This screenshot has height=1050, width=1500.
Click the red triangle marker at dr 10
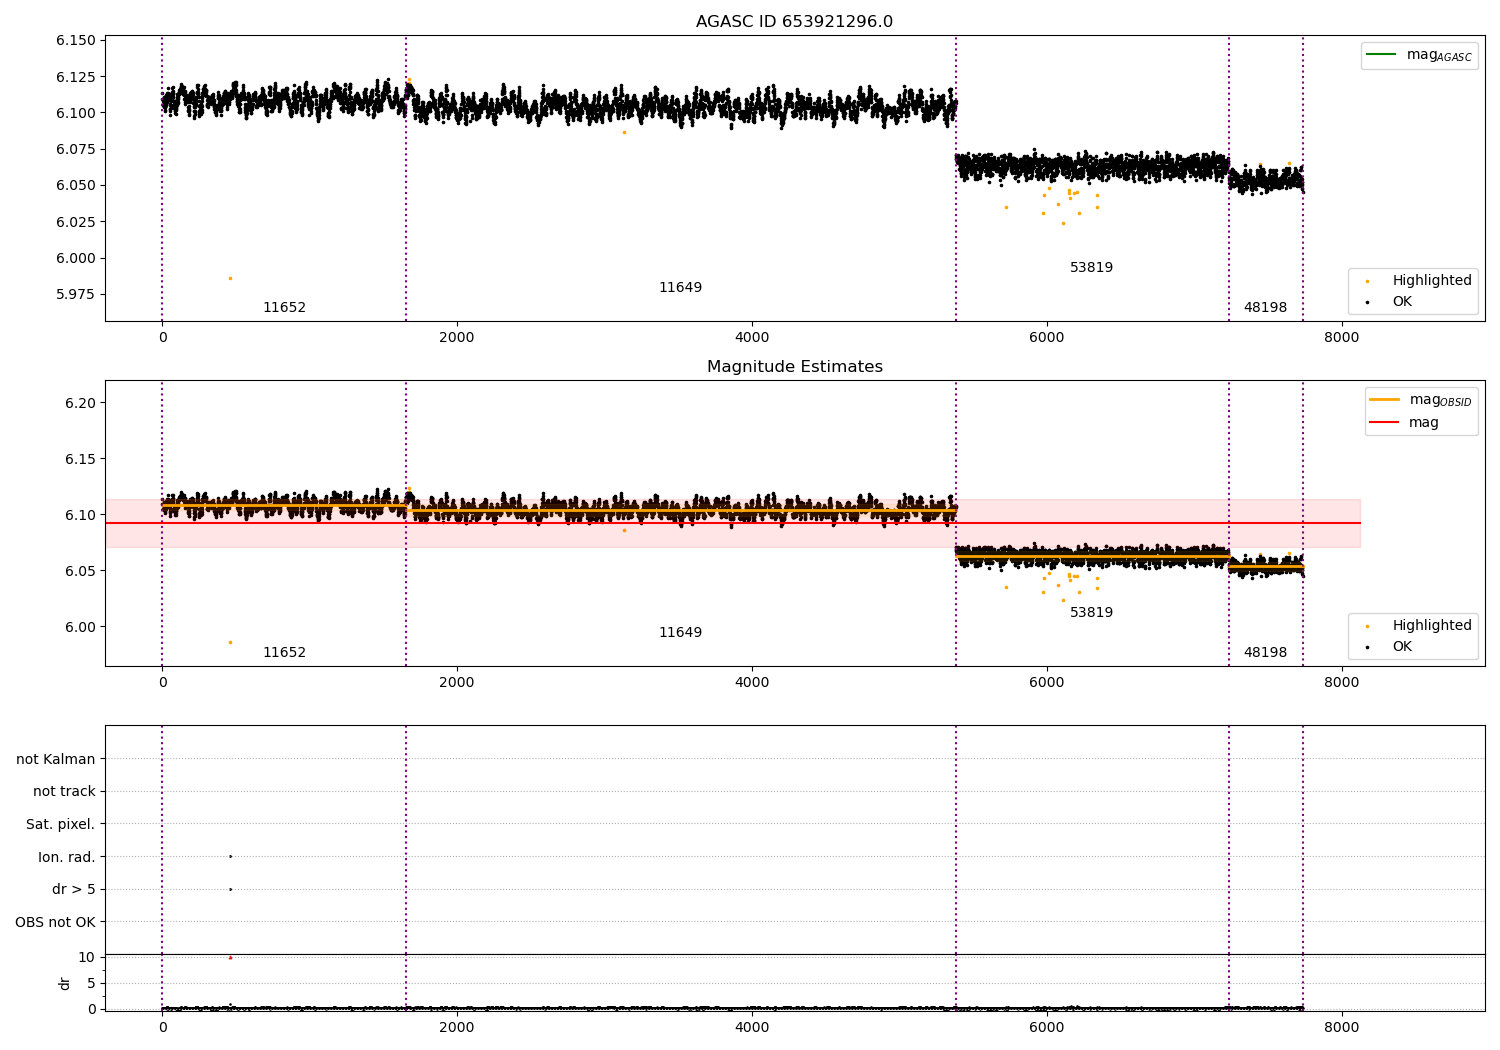[230, 957]
